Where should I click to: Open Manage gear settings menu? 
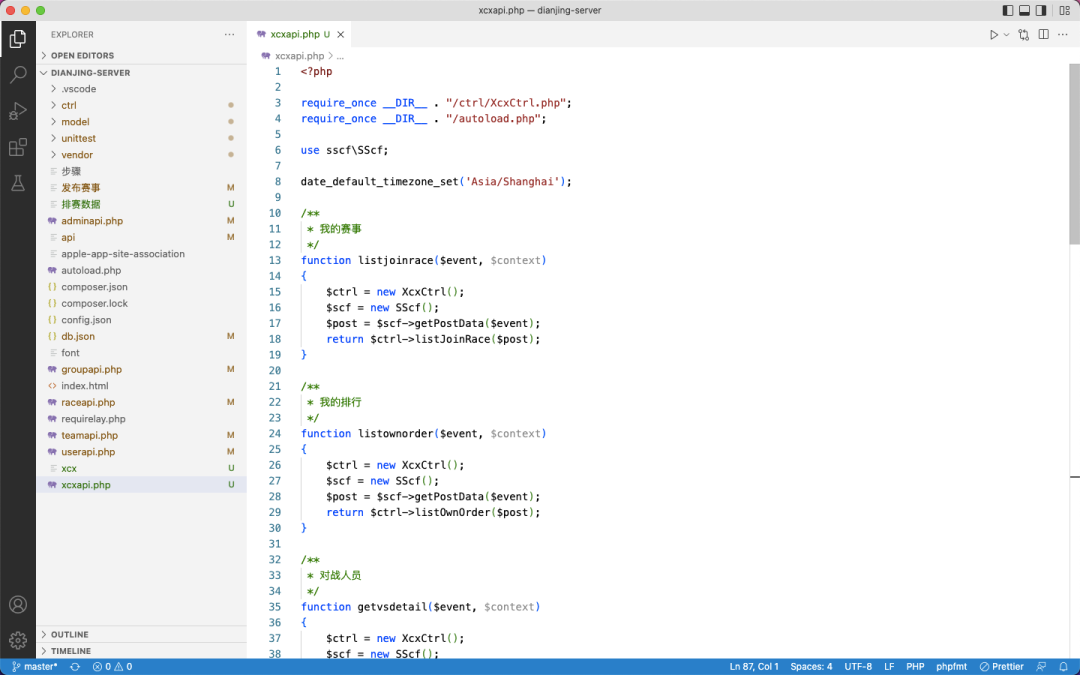point(18,640)
